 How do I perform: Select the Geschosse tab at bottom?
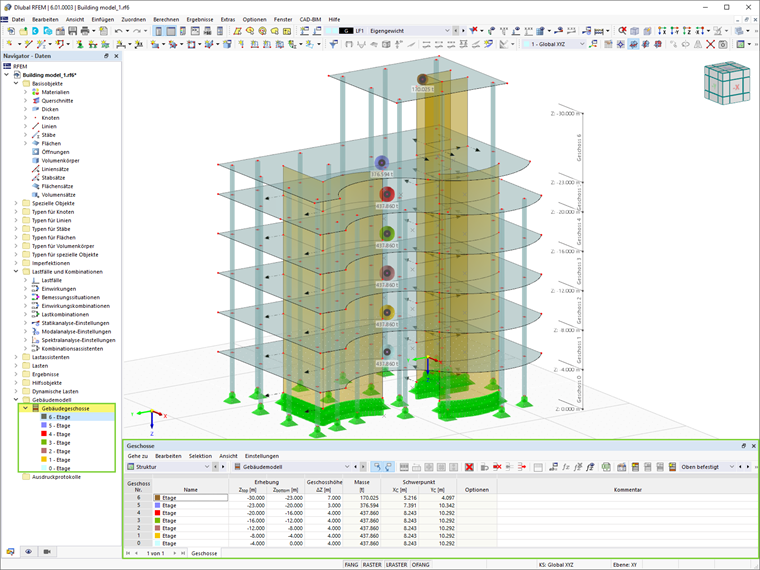pos(204,553)
